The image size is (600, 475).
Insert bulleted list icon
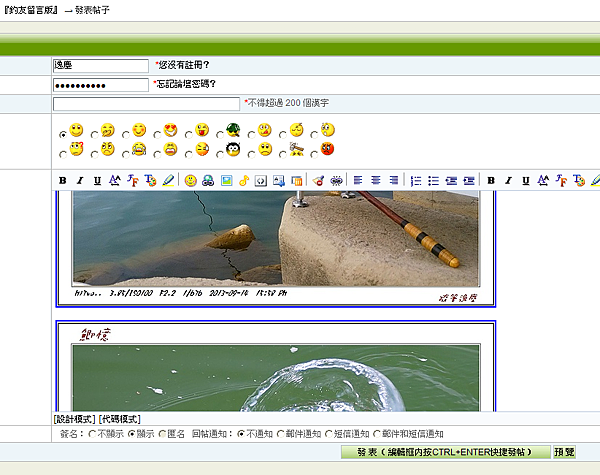[433, 180]
